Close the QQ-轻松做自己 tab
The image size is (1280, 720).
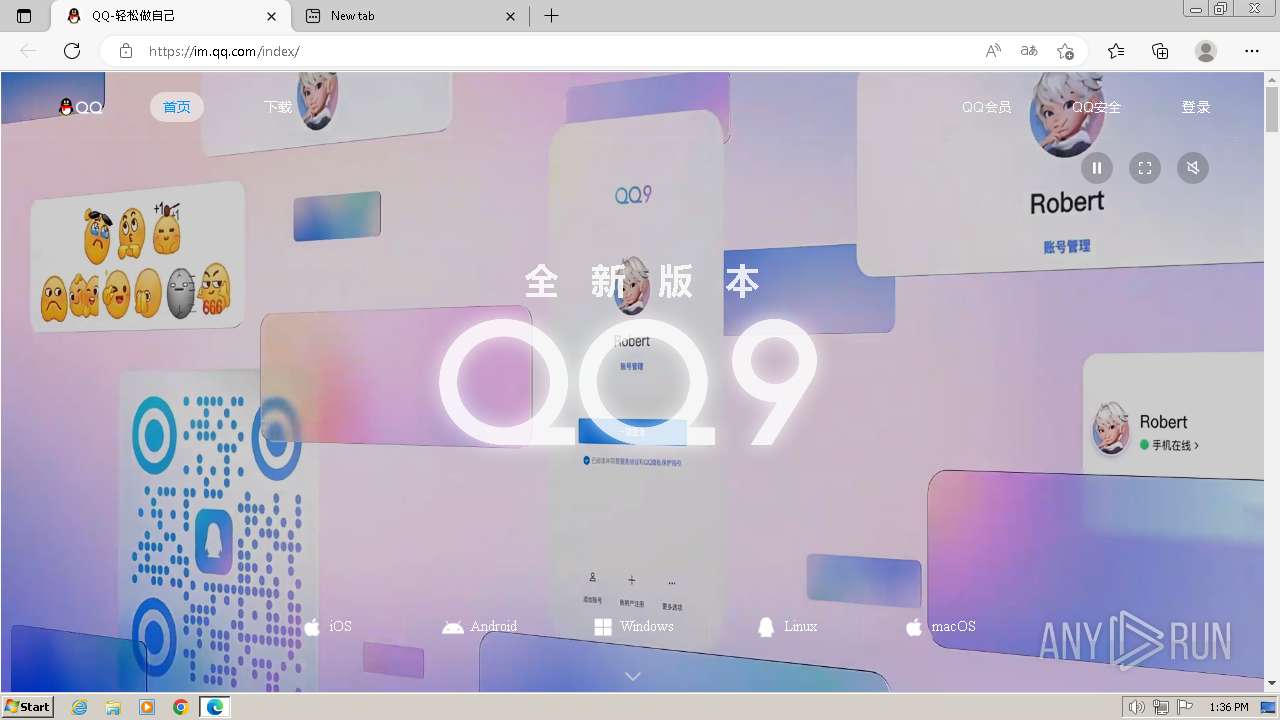(272, 16)
